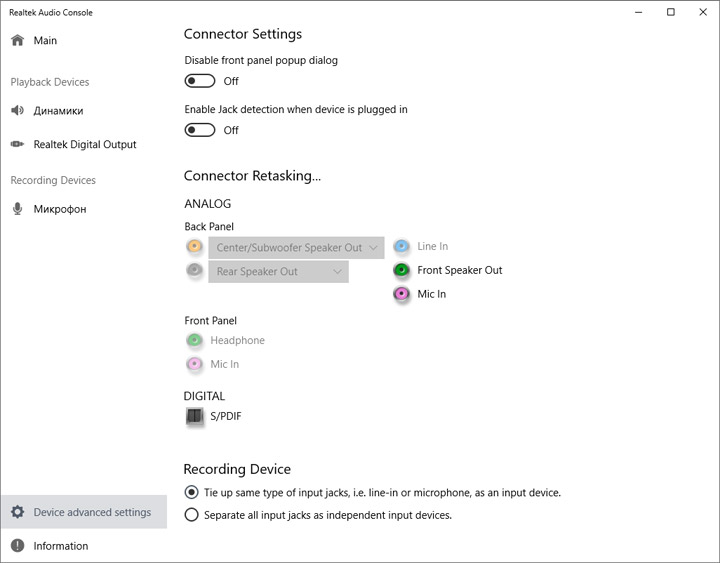Screen dimensions: 720x563
Task: Select Tie up same type input jacks option
Action: tap(192, 492)
